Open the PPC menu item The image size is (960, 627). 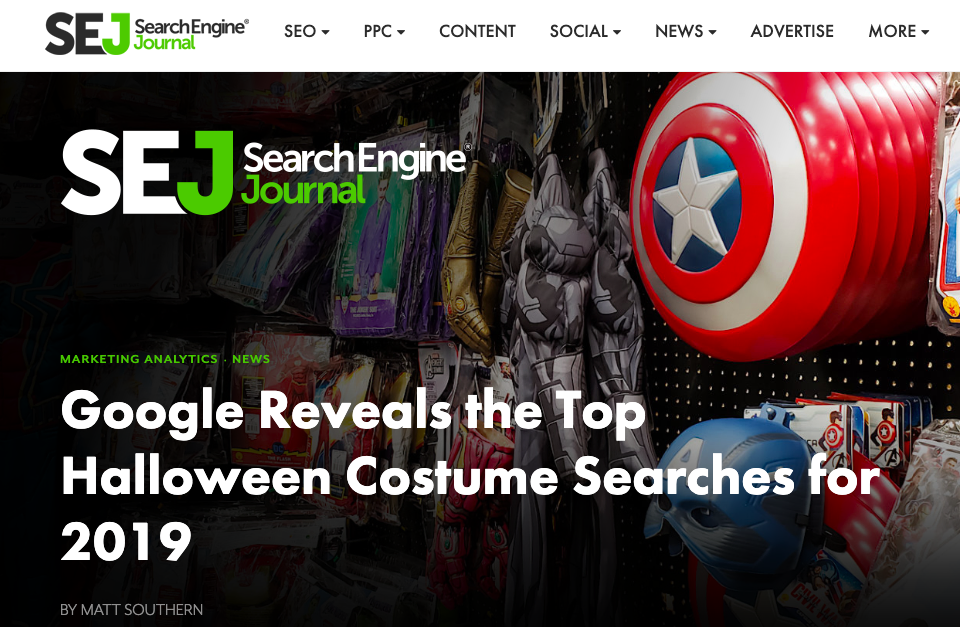point(384,31)
